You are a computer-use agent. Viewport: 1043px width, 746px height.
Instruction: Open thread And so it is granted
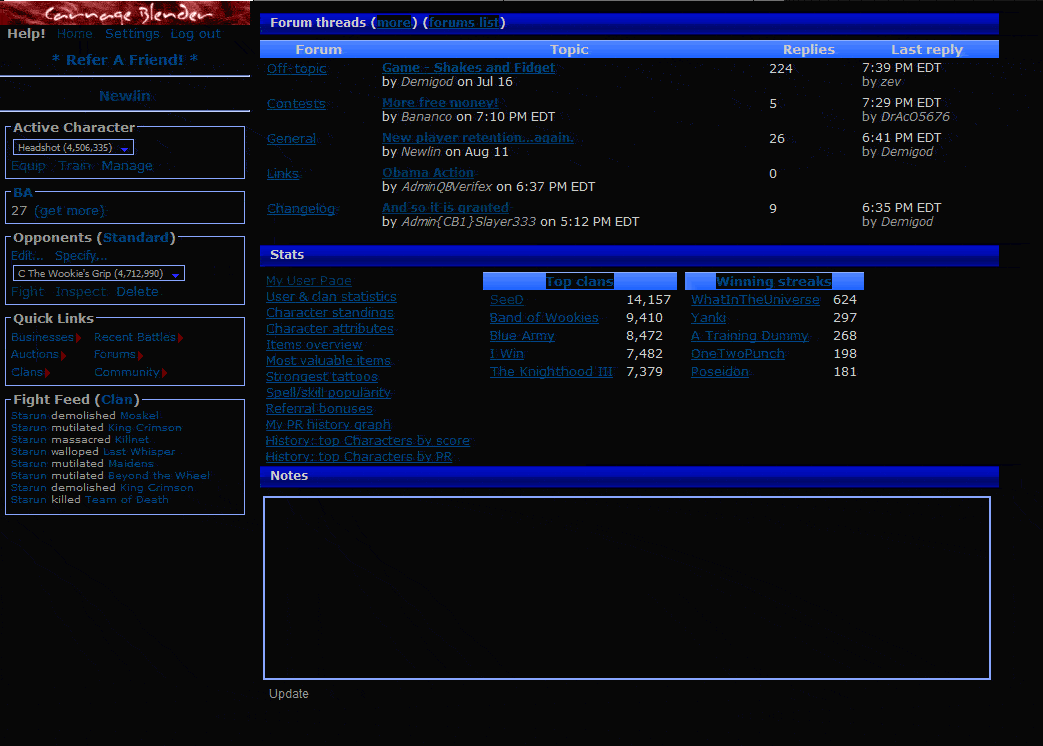click(445, 207)
